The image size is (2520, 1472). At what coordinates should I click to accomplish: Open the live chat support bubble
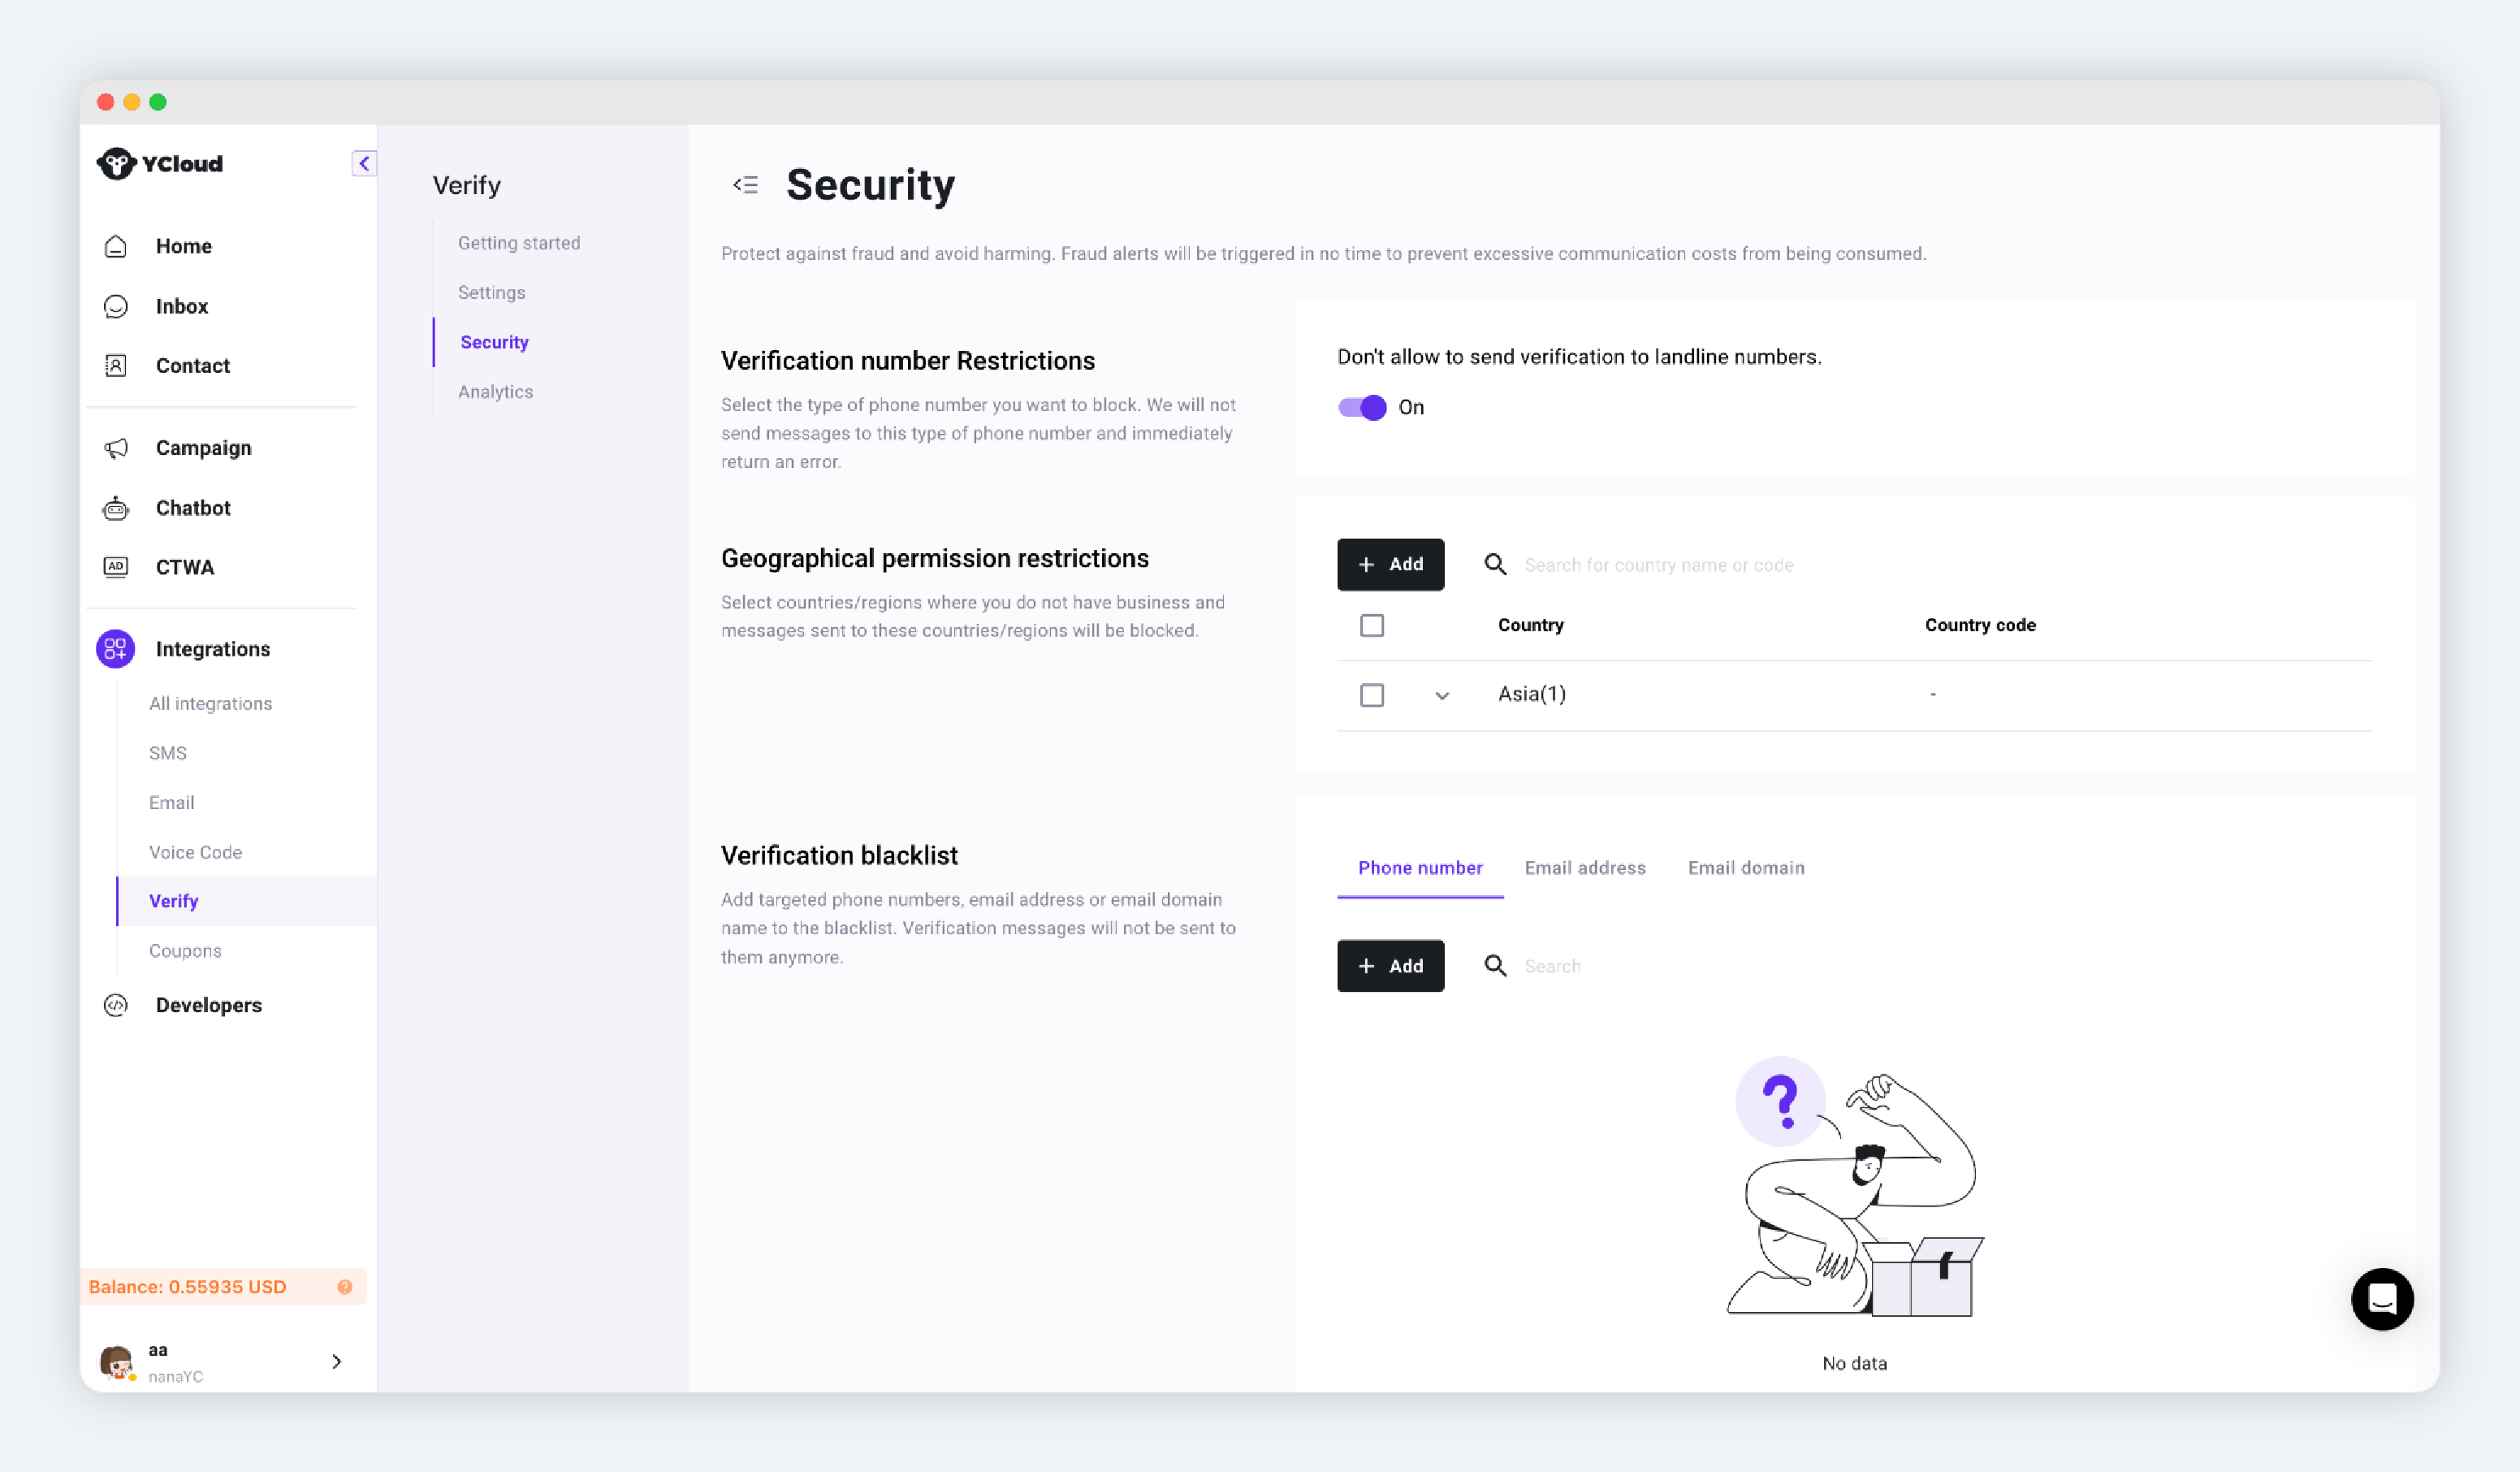coord(2382,1299)
